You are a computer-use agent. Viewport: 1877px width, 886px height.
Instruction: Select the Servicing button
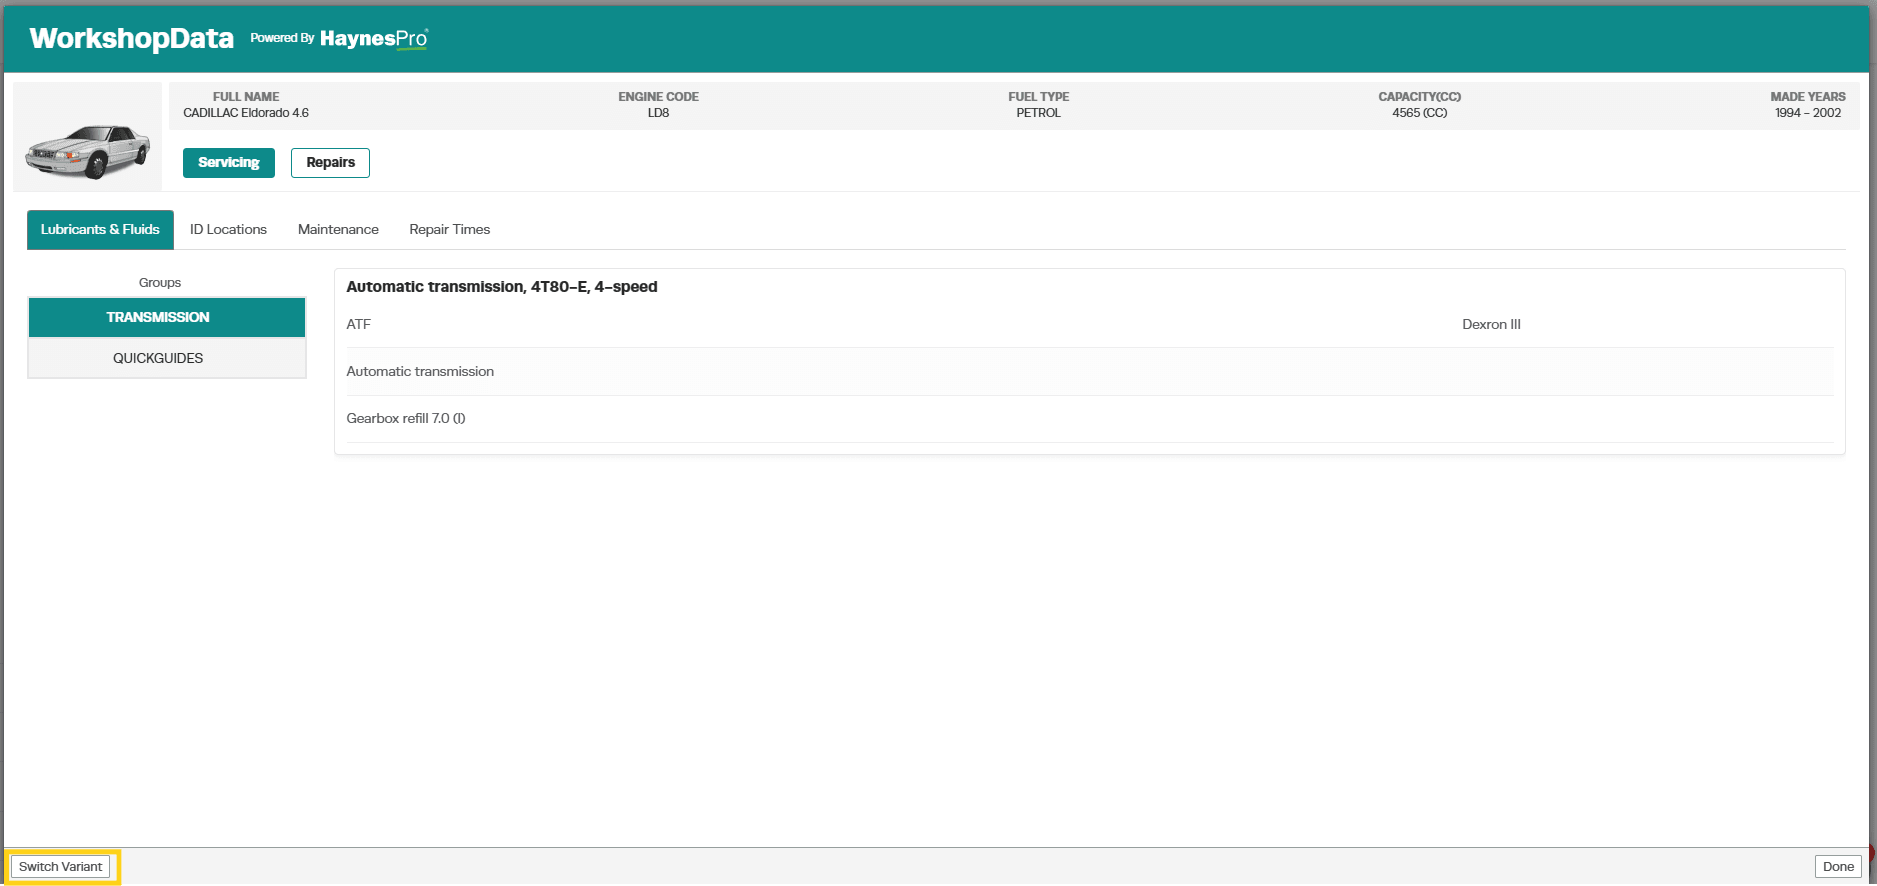(x=229, y=163)
